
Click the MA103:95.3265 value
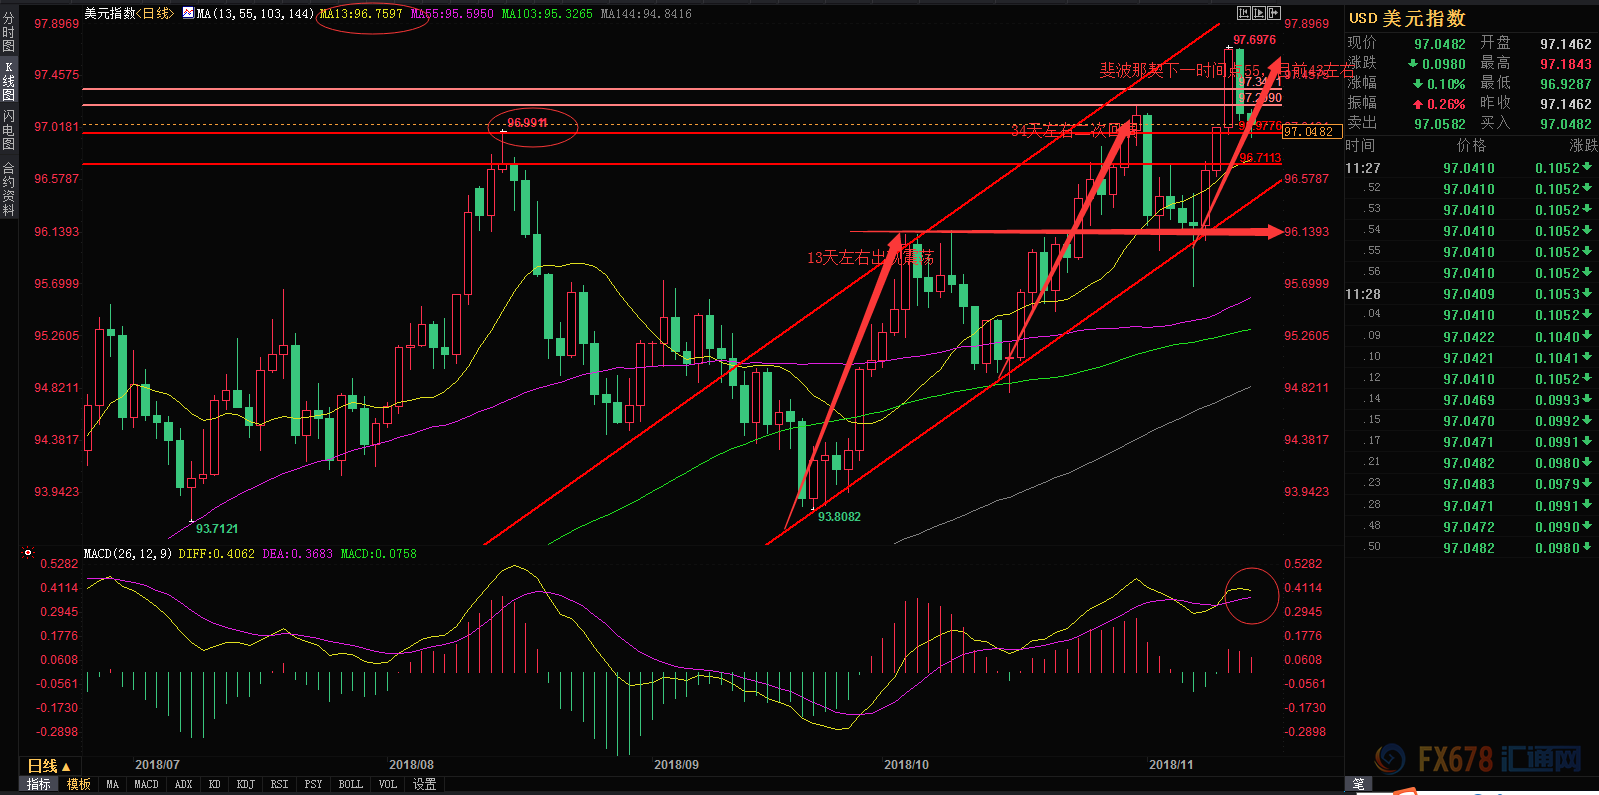click(x=546, y=14)
